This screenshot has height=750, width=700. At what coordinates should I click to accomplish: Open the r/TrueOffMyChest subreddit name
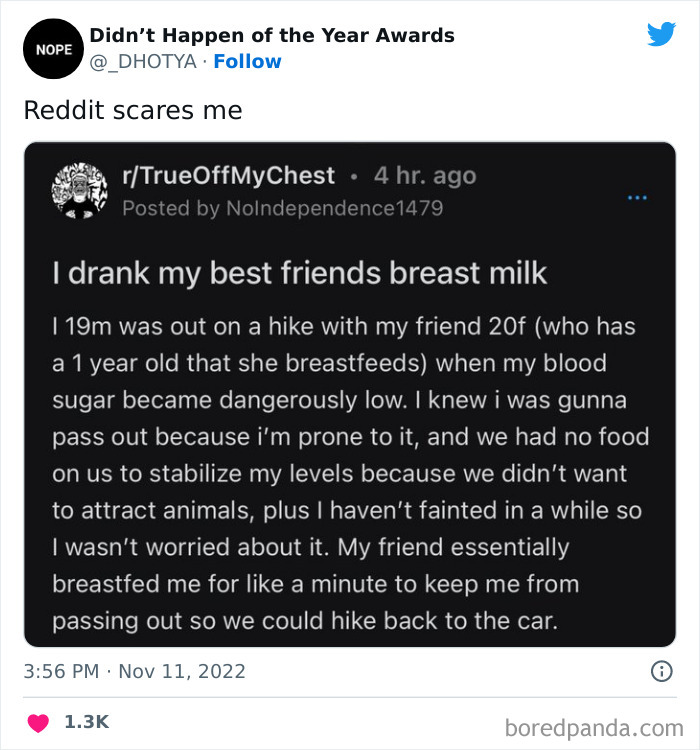227,176
